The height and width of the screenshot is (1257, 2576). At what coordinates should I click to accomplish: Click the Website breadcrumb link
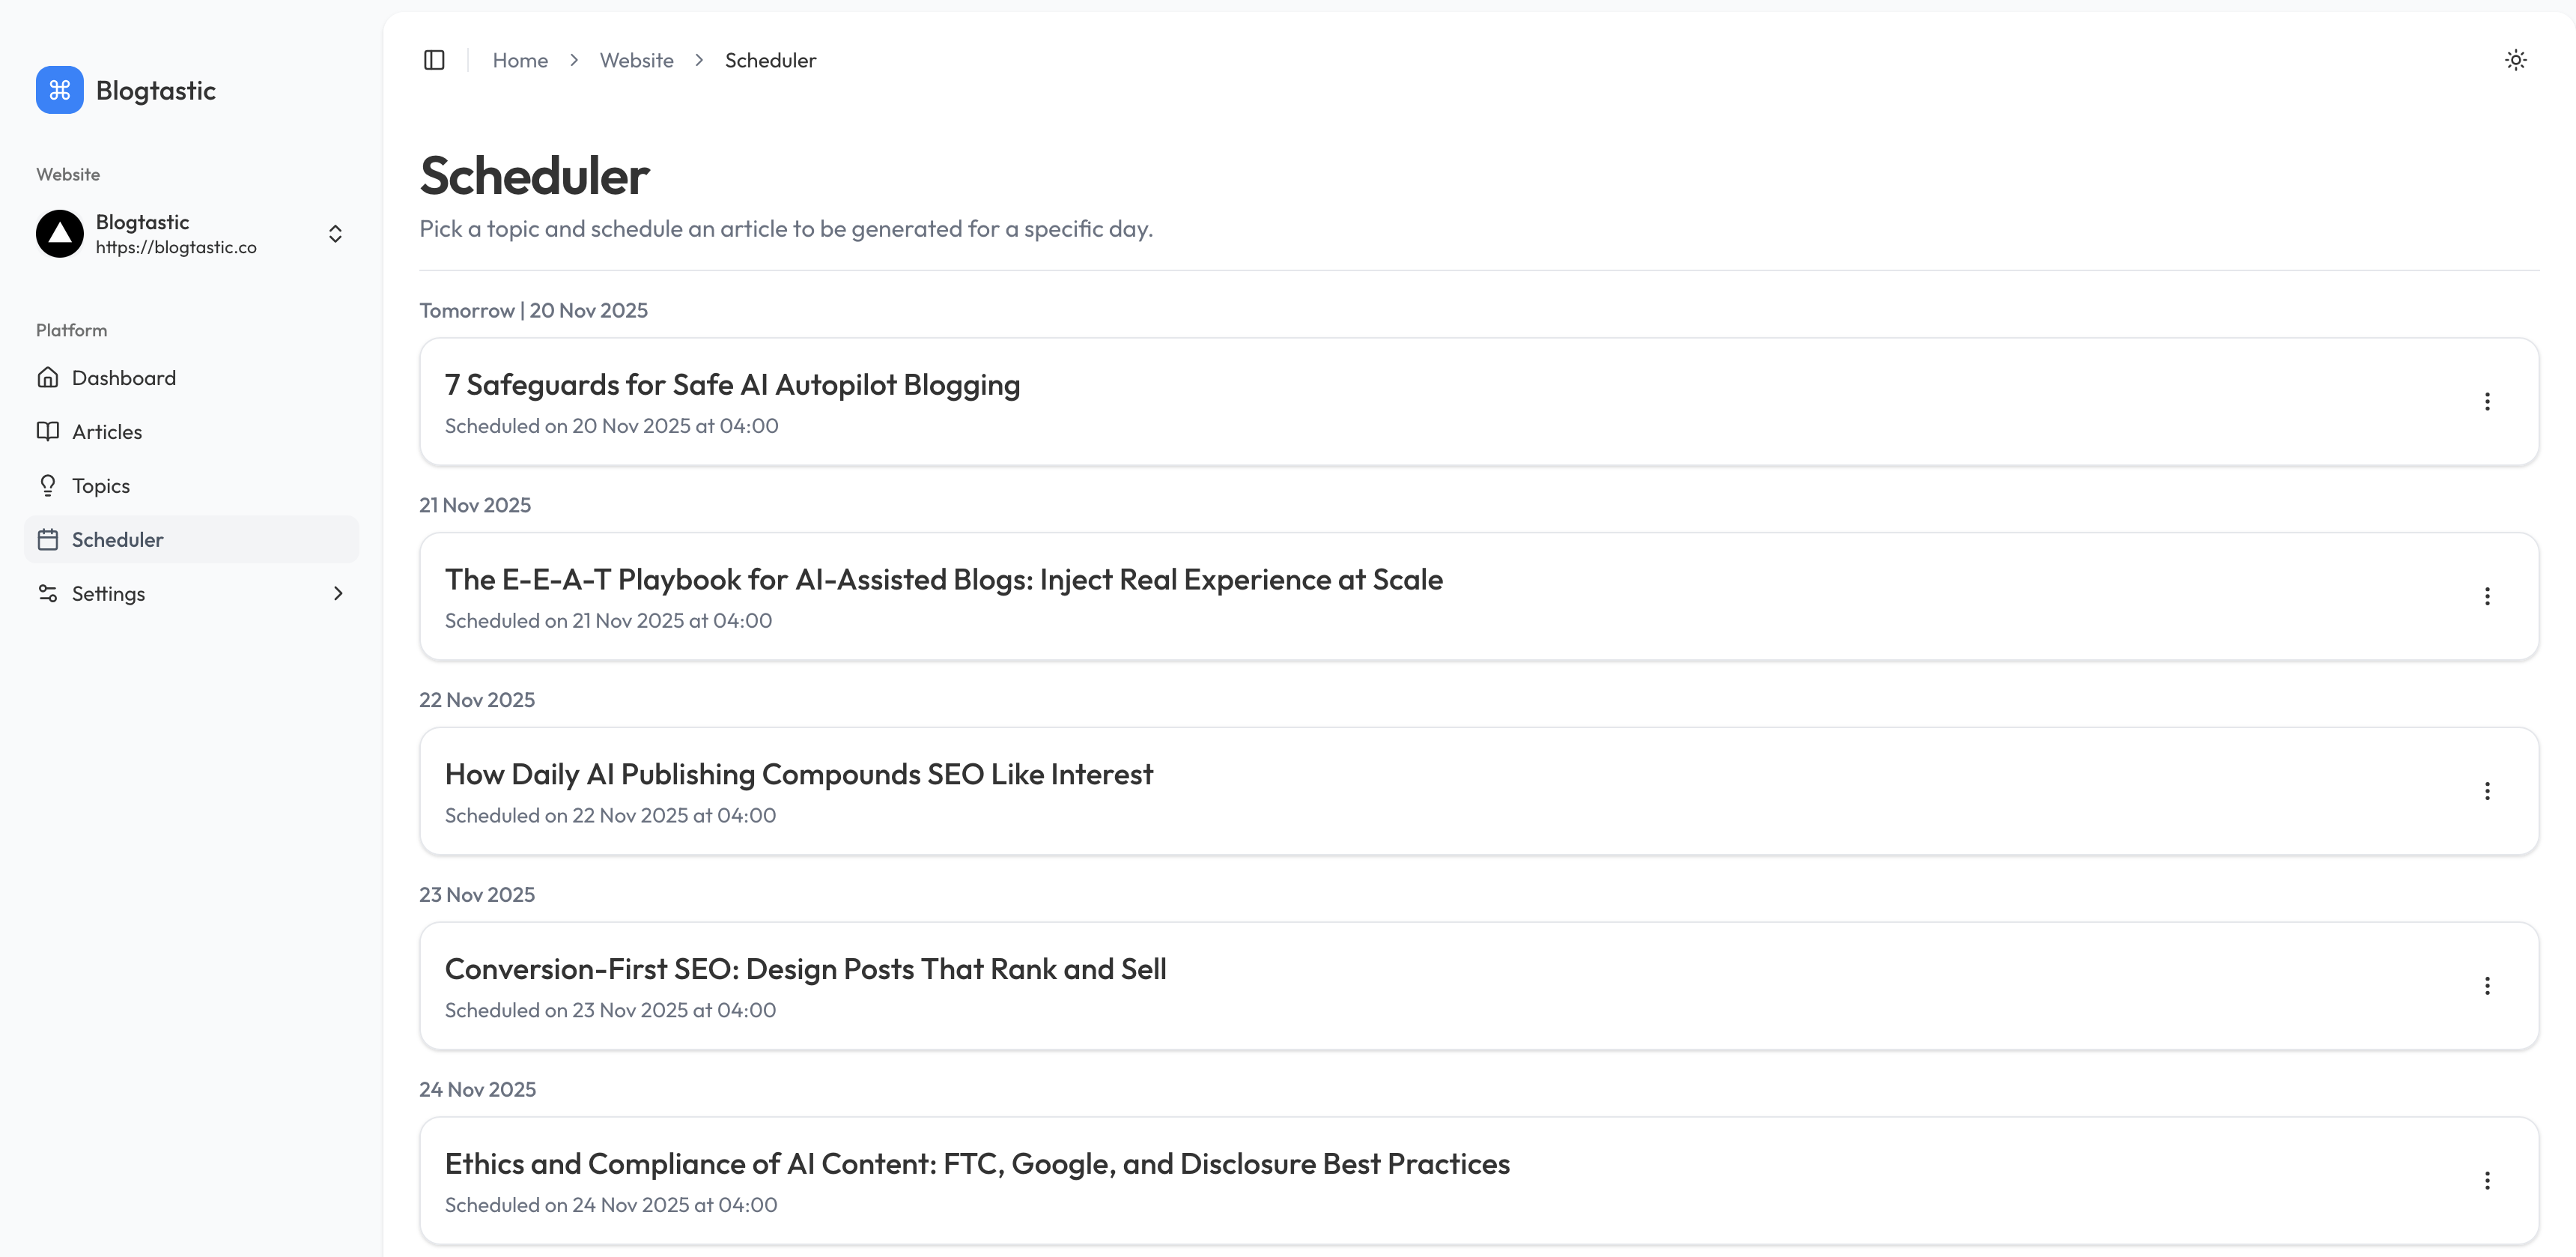pos(636,60)
